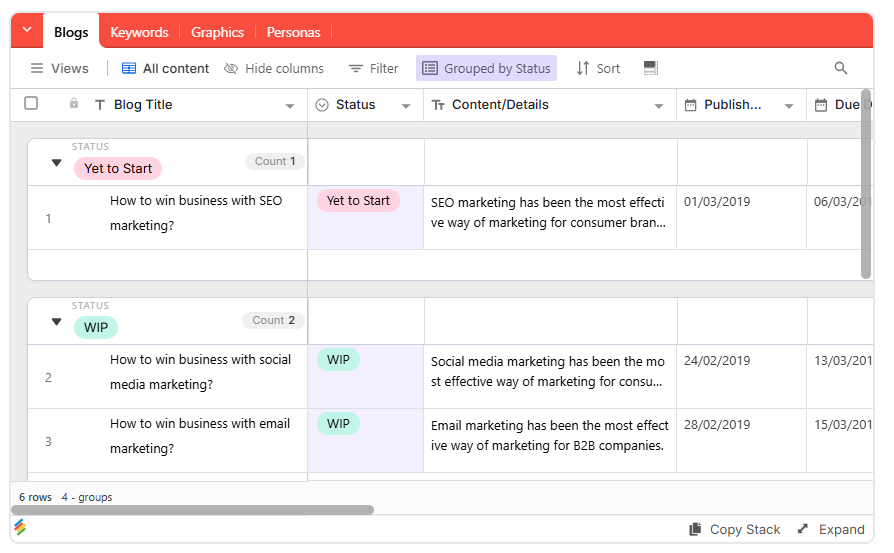Click the horizontal scrollbar thumb
Viewport: 894px width, 553px height.
point(193,510)
